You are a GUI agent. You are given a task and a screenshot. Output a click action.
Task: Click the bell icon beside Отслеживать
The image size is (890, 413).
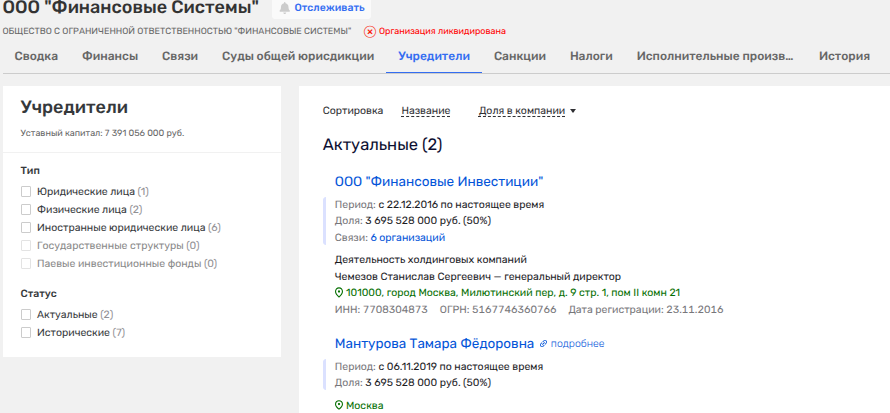[x=284, y=8]
